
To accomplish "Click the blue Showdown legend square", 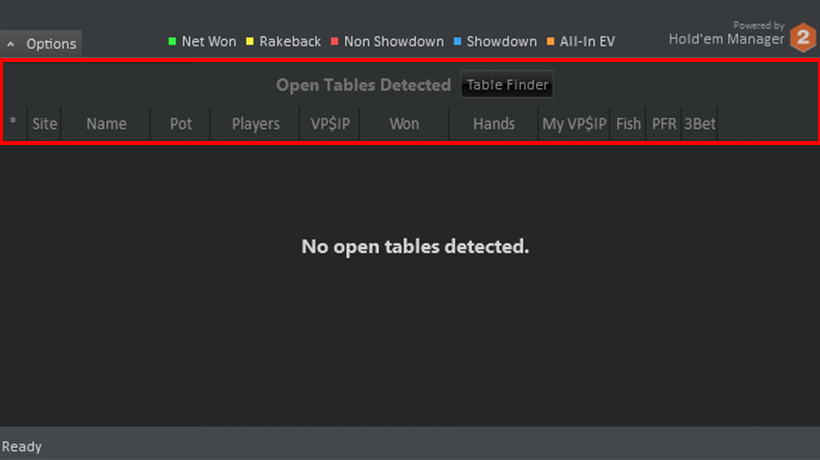I will tap(458, 41).
